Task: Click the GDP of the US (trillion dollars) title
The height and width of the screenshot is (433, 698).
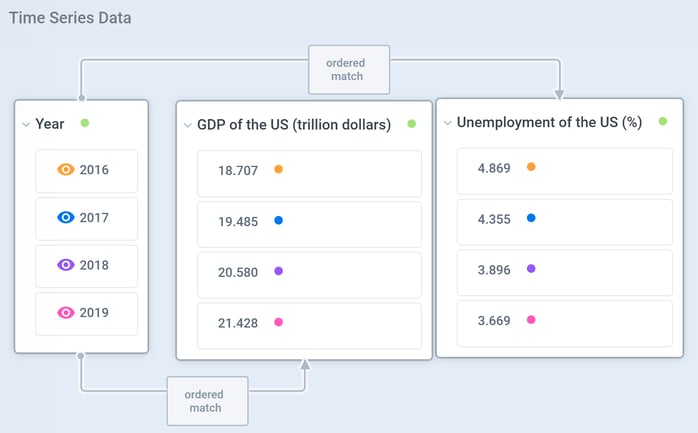Action: [x=294, y=125]
